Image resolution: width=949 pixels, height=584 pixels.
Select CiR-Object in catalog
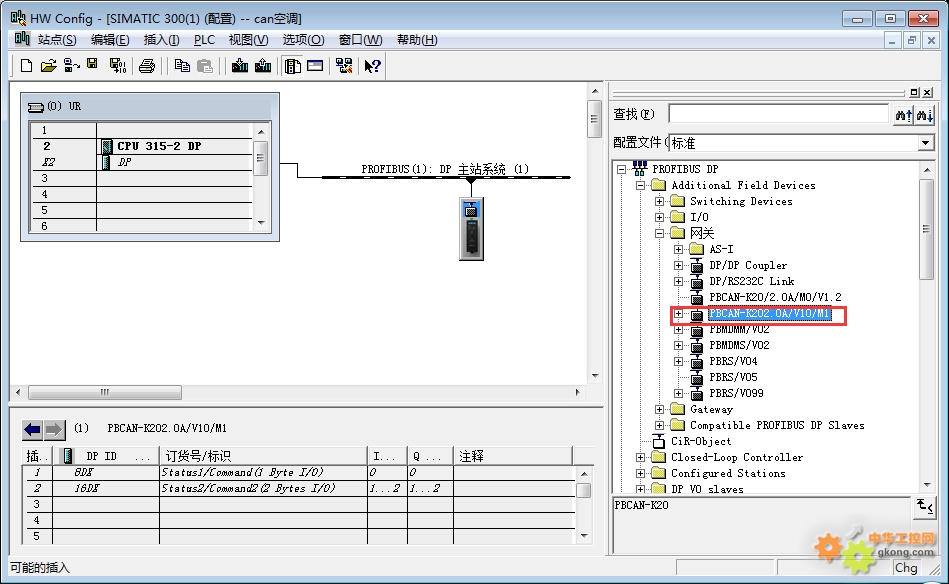pos(701,441)
